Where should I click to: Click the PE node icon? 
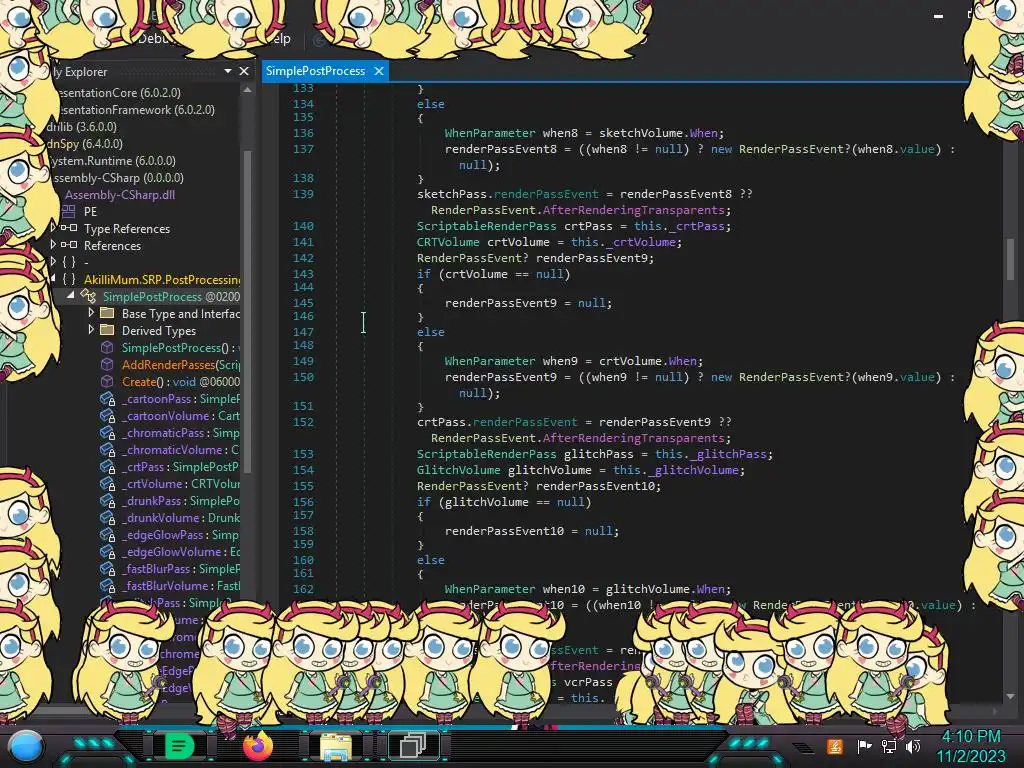pyautogui.click(x=69, y=211)
